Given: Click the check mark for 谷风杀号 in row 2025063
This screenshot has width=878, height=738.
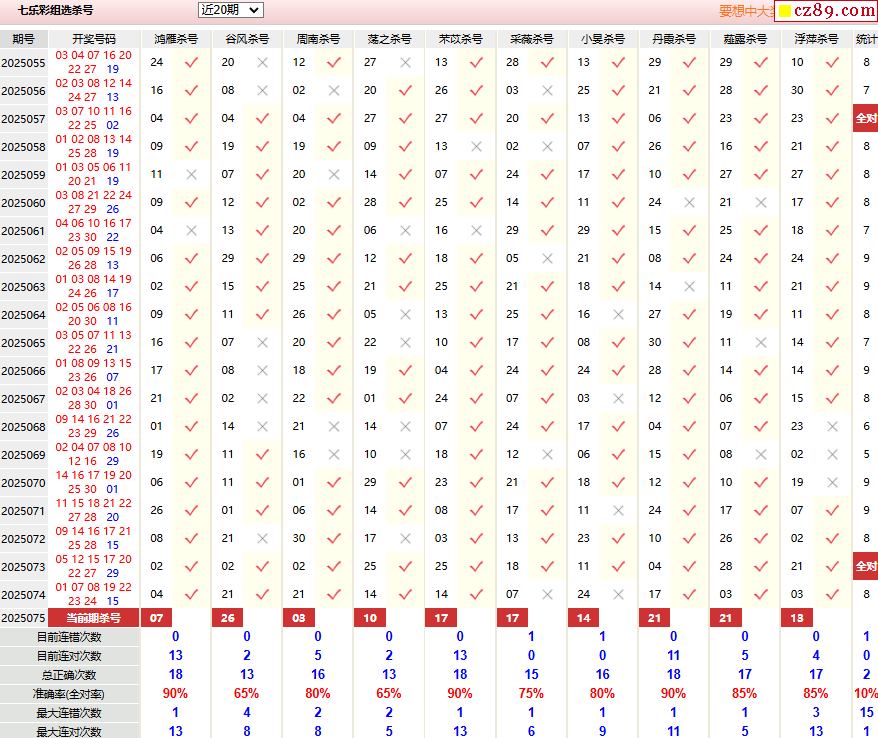Looking at the screenshot, I should pos(263,286).
